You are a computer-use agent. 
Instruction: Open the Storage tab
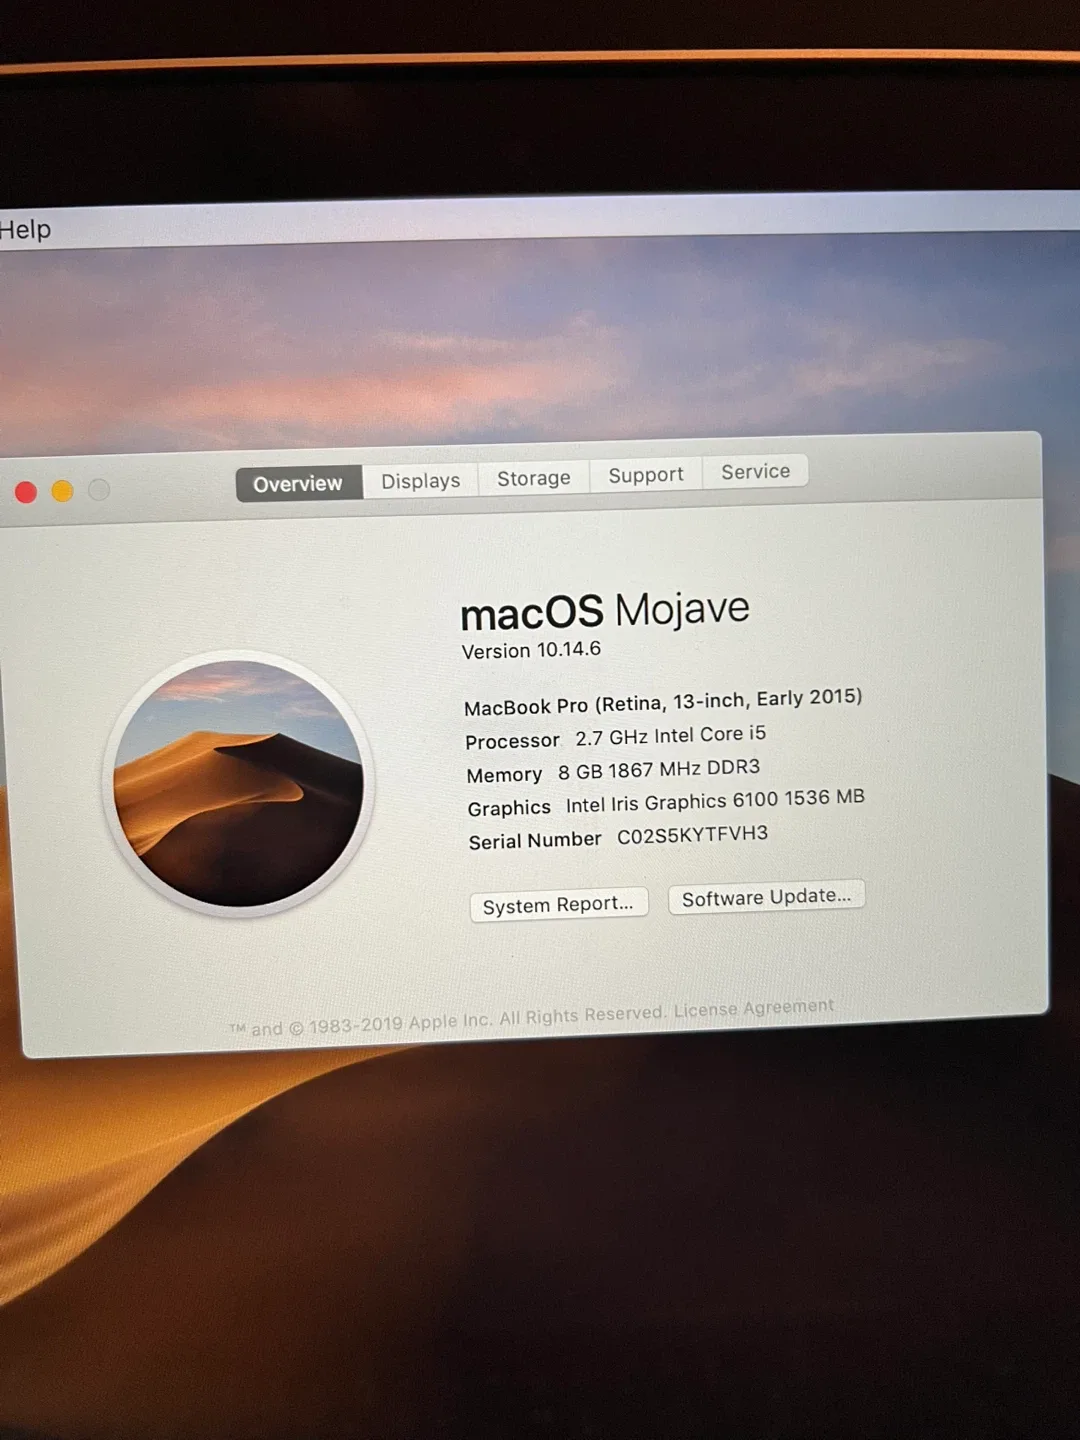533,478
